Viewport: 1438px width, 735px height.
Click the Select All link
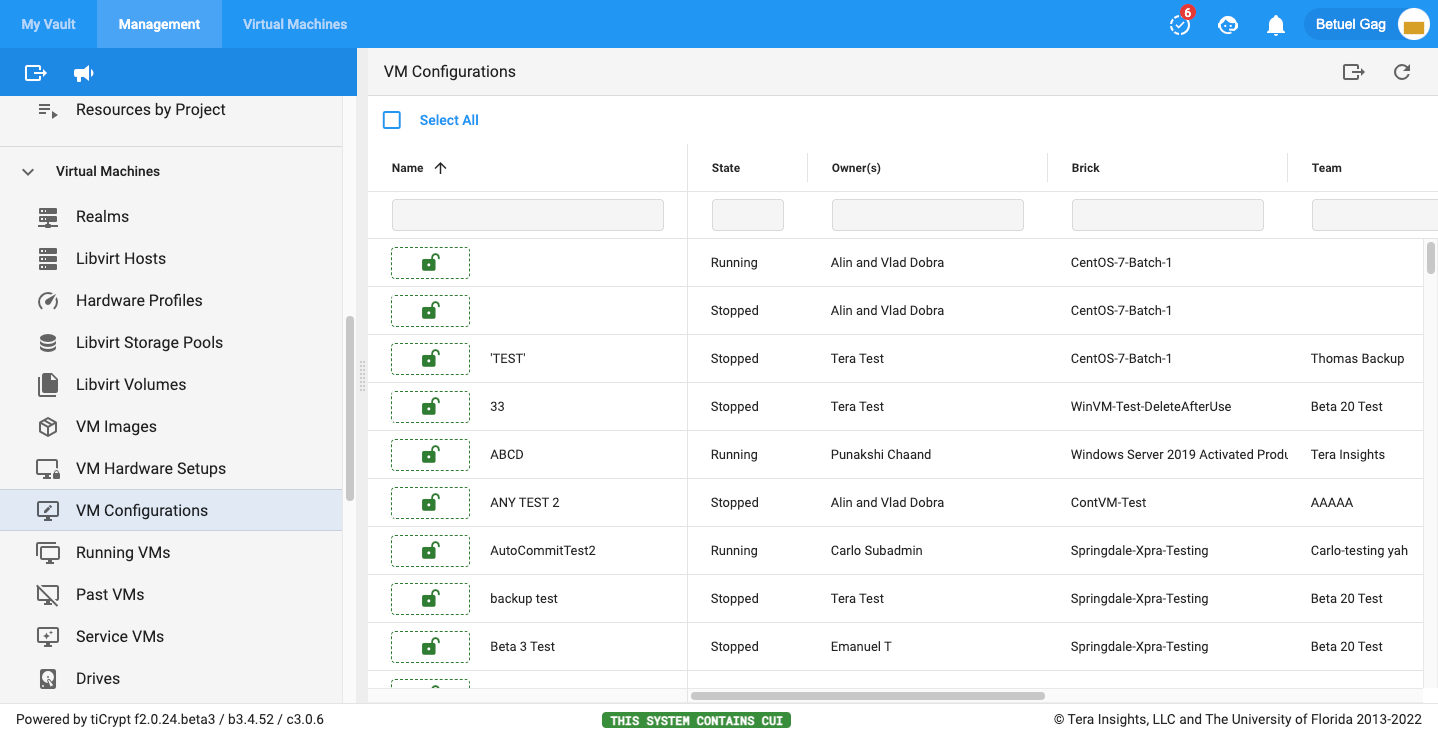[449, 120]
